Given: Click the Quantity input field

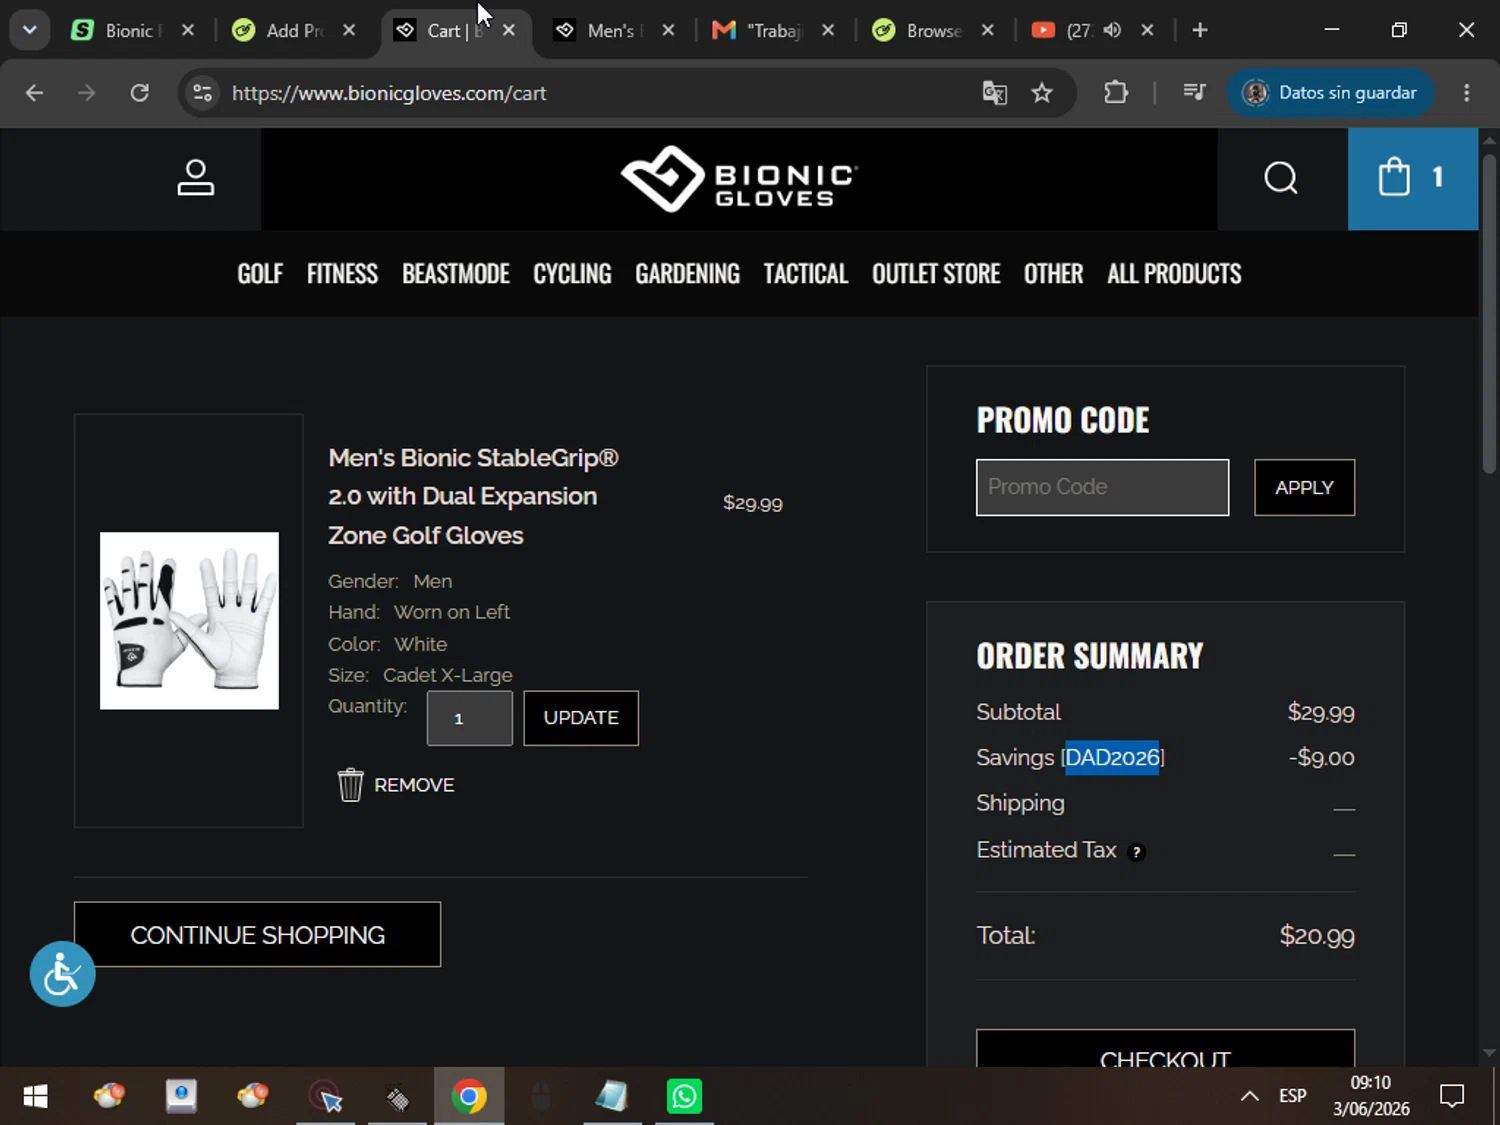Looking at the screenshot, I should tap(470, 718).
